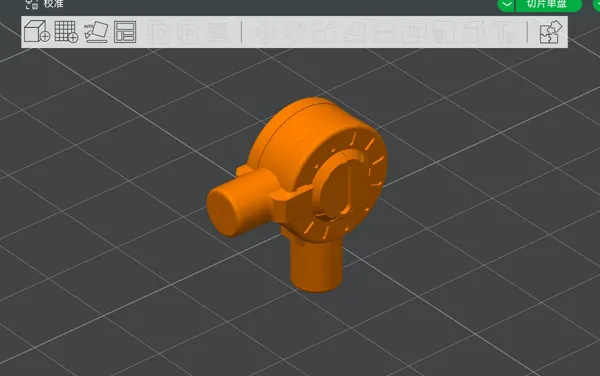Open the 校准 calibration menu
The height and width of the screenshot is (376, 600).
44,4
